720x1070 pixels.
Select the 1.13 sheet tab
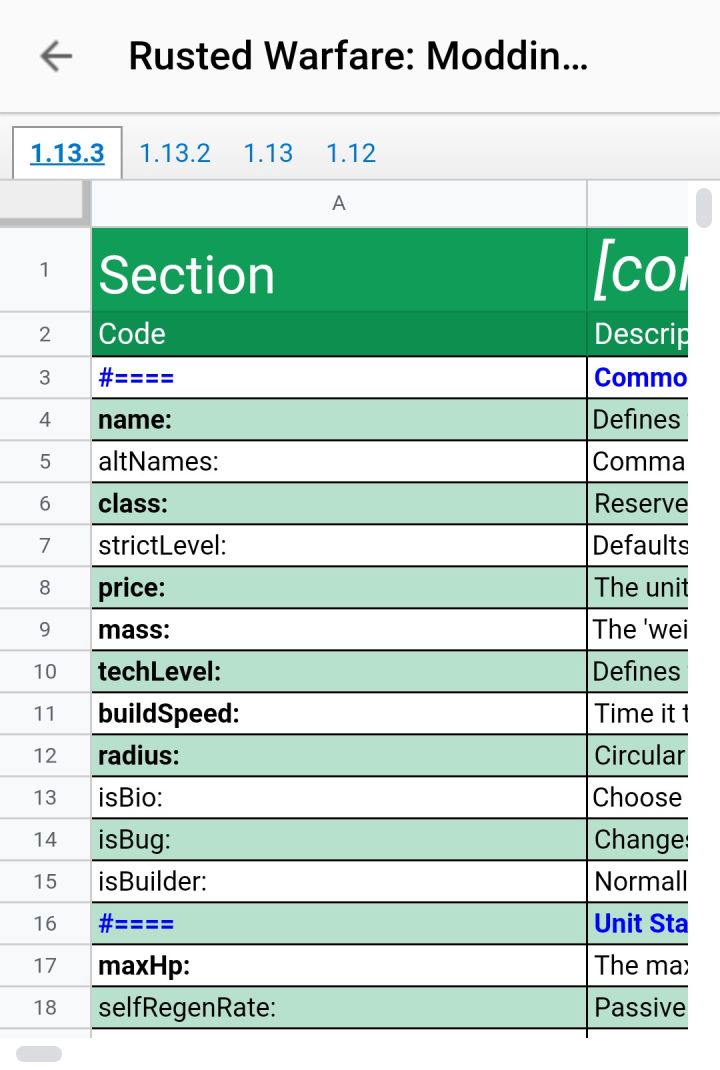click(268, 153)
